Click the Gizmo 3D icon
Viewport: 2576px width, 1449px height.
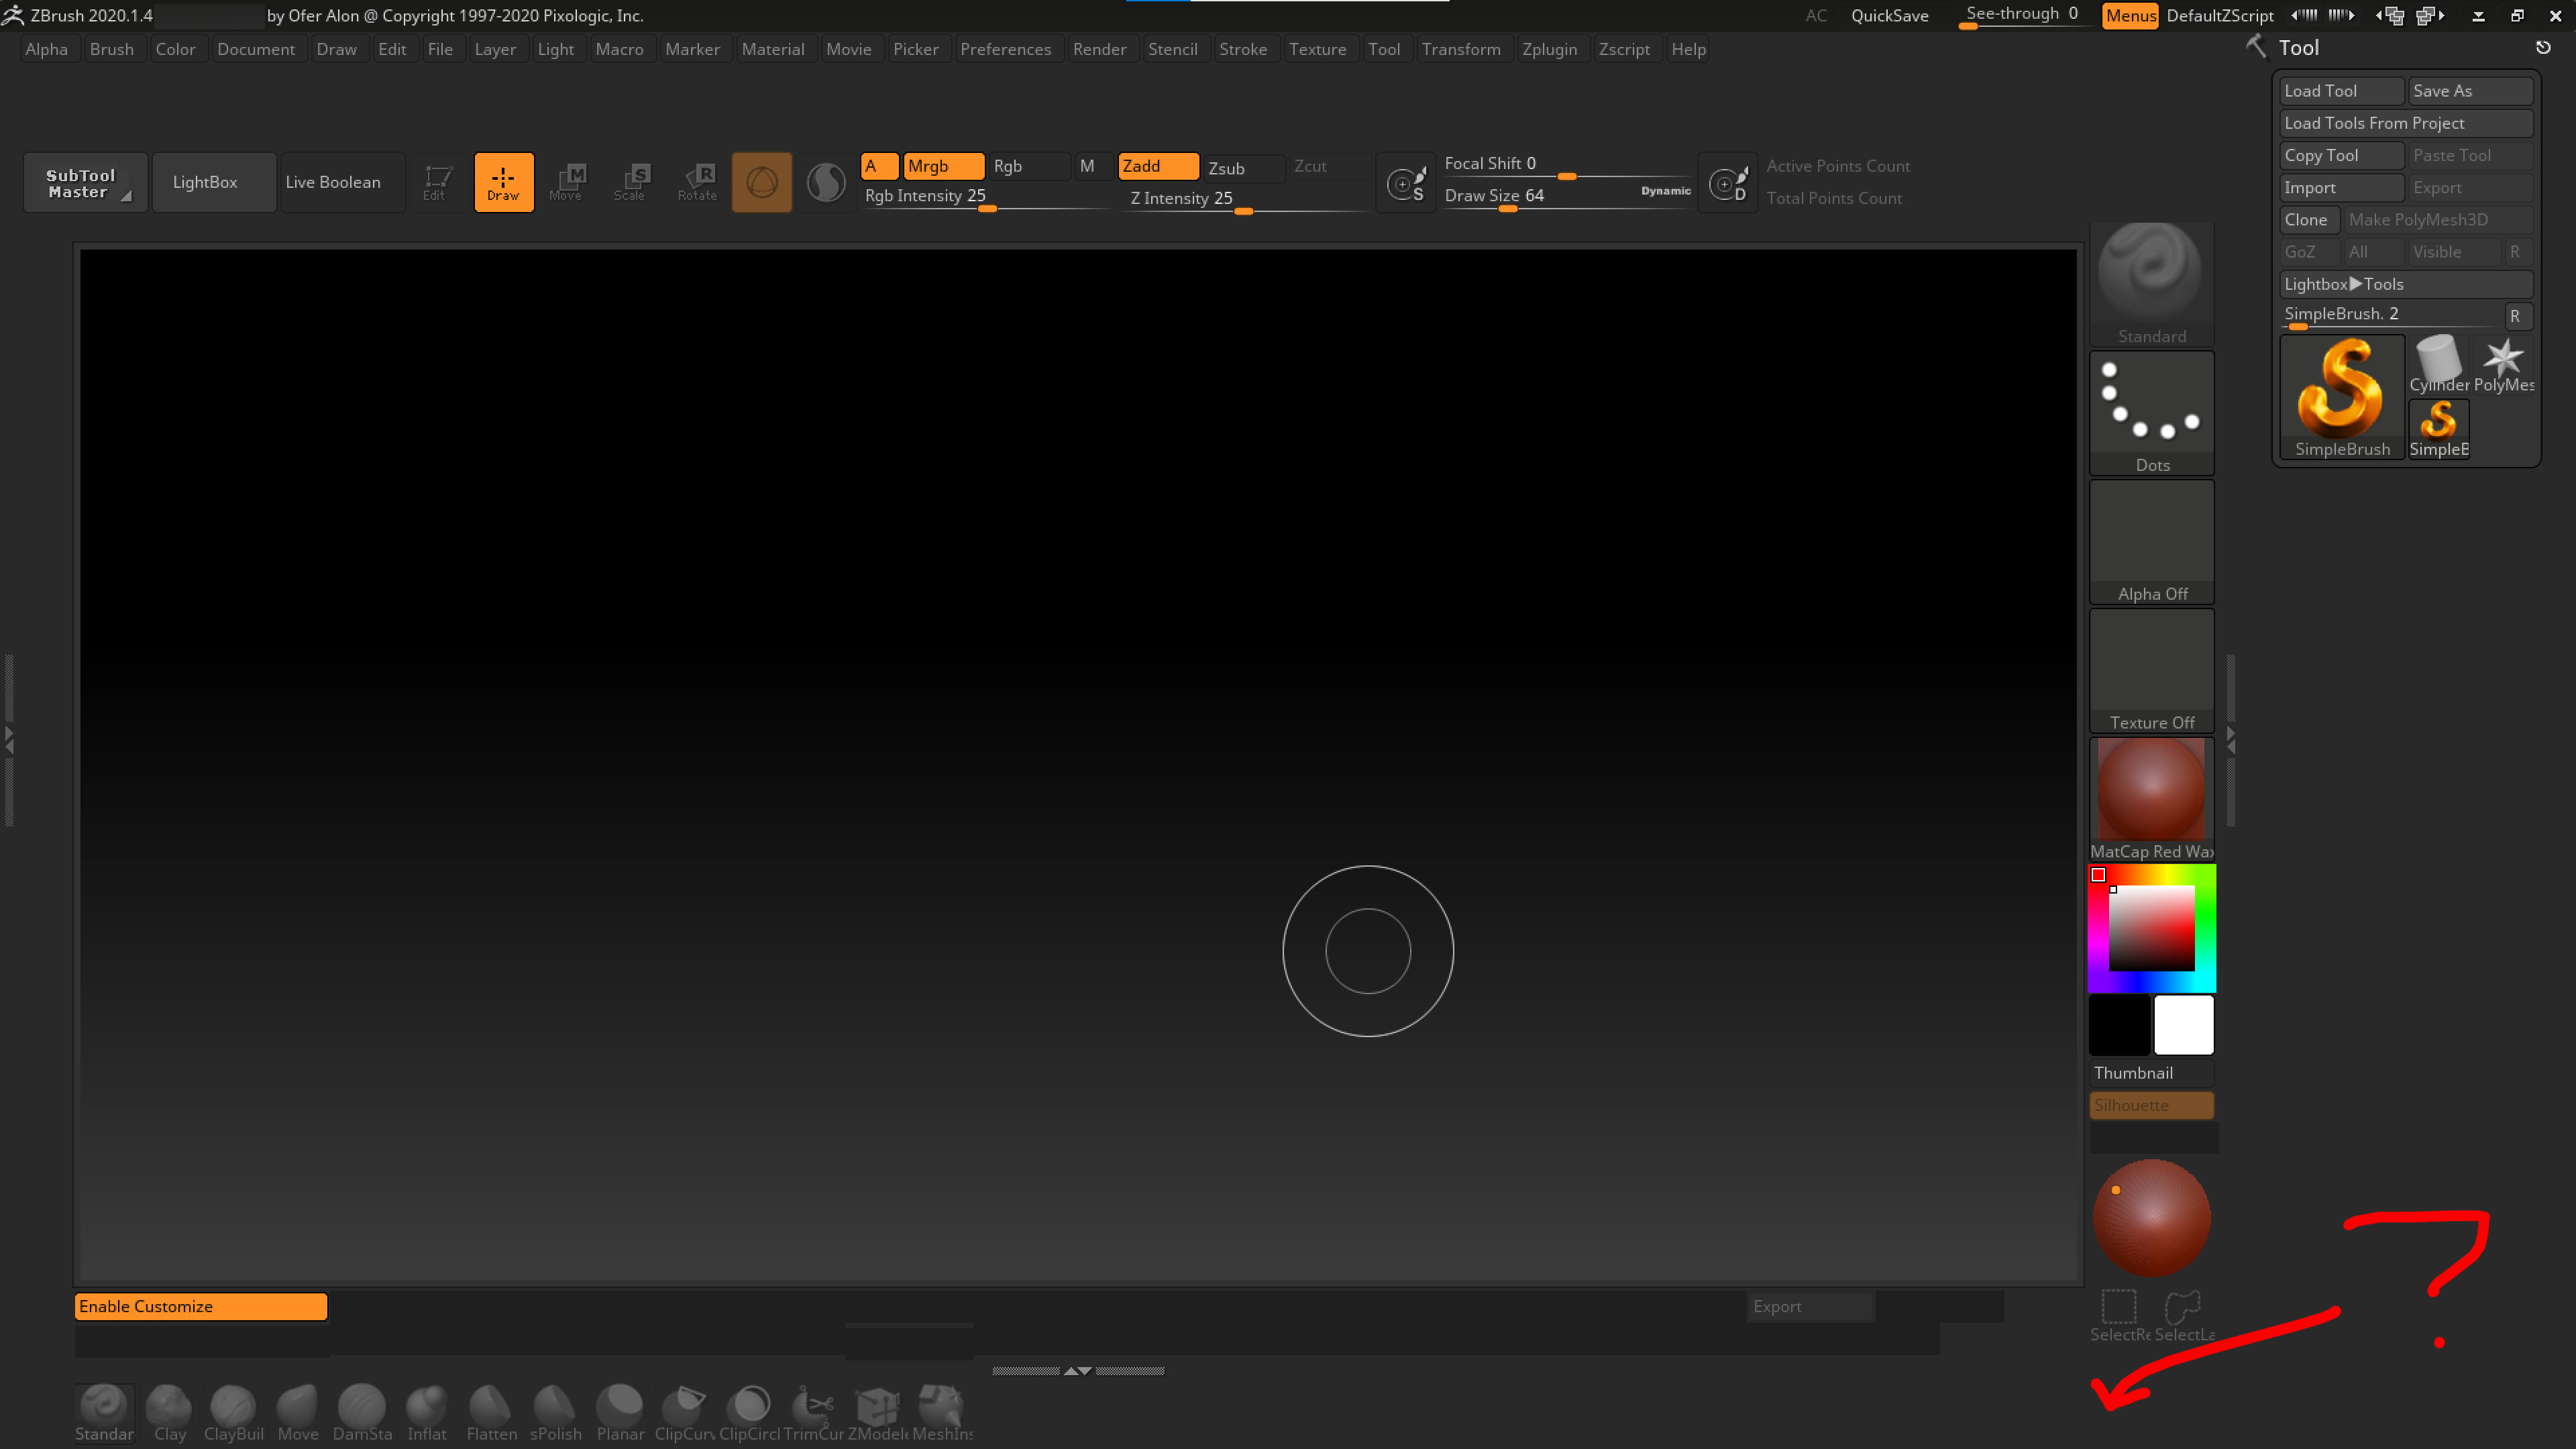[761, 182]
